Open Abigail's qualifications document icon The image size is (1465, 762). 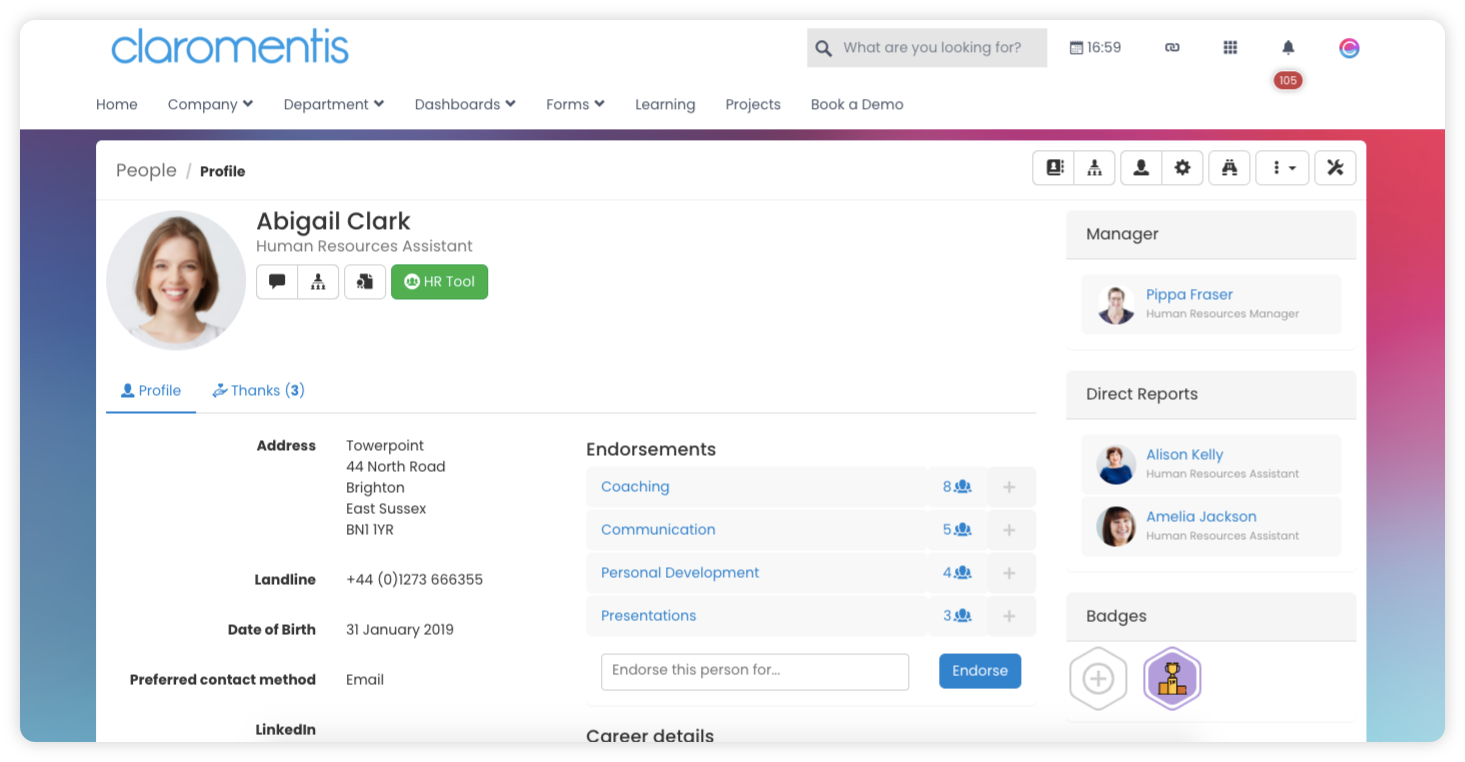click(x=364, y=281)
